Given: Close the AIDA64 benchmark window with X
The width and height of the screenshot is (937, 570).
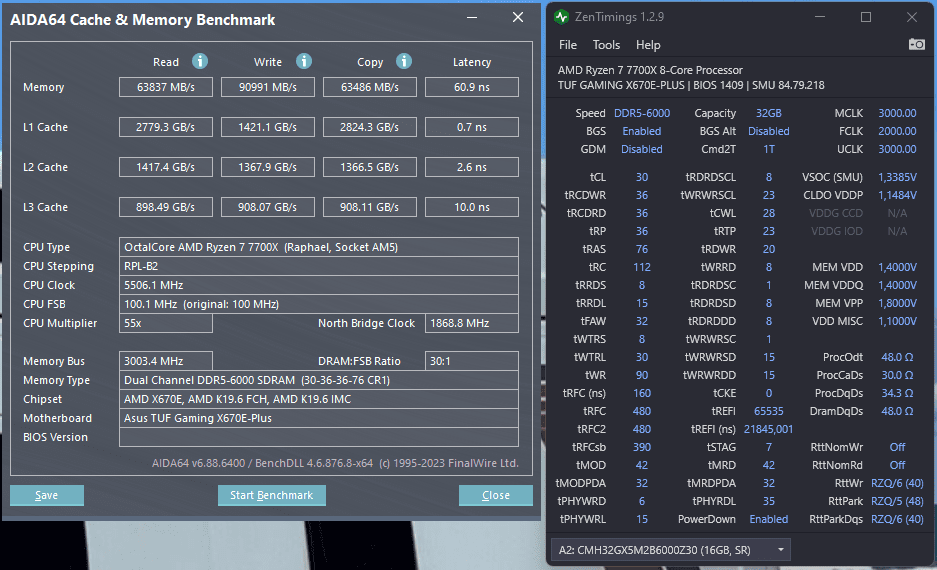Looking at the screenshot, I should coord(518,17).
